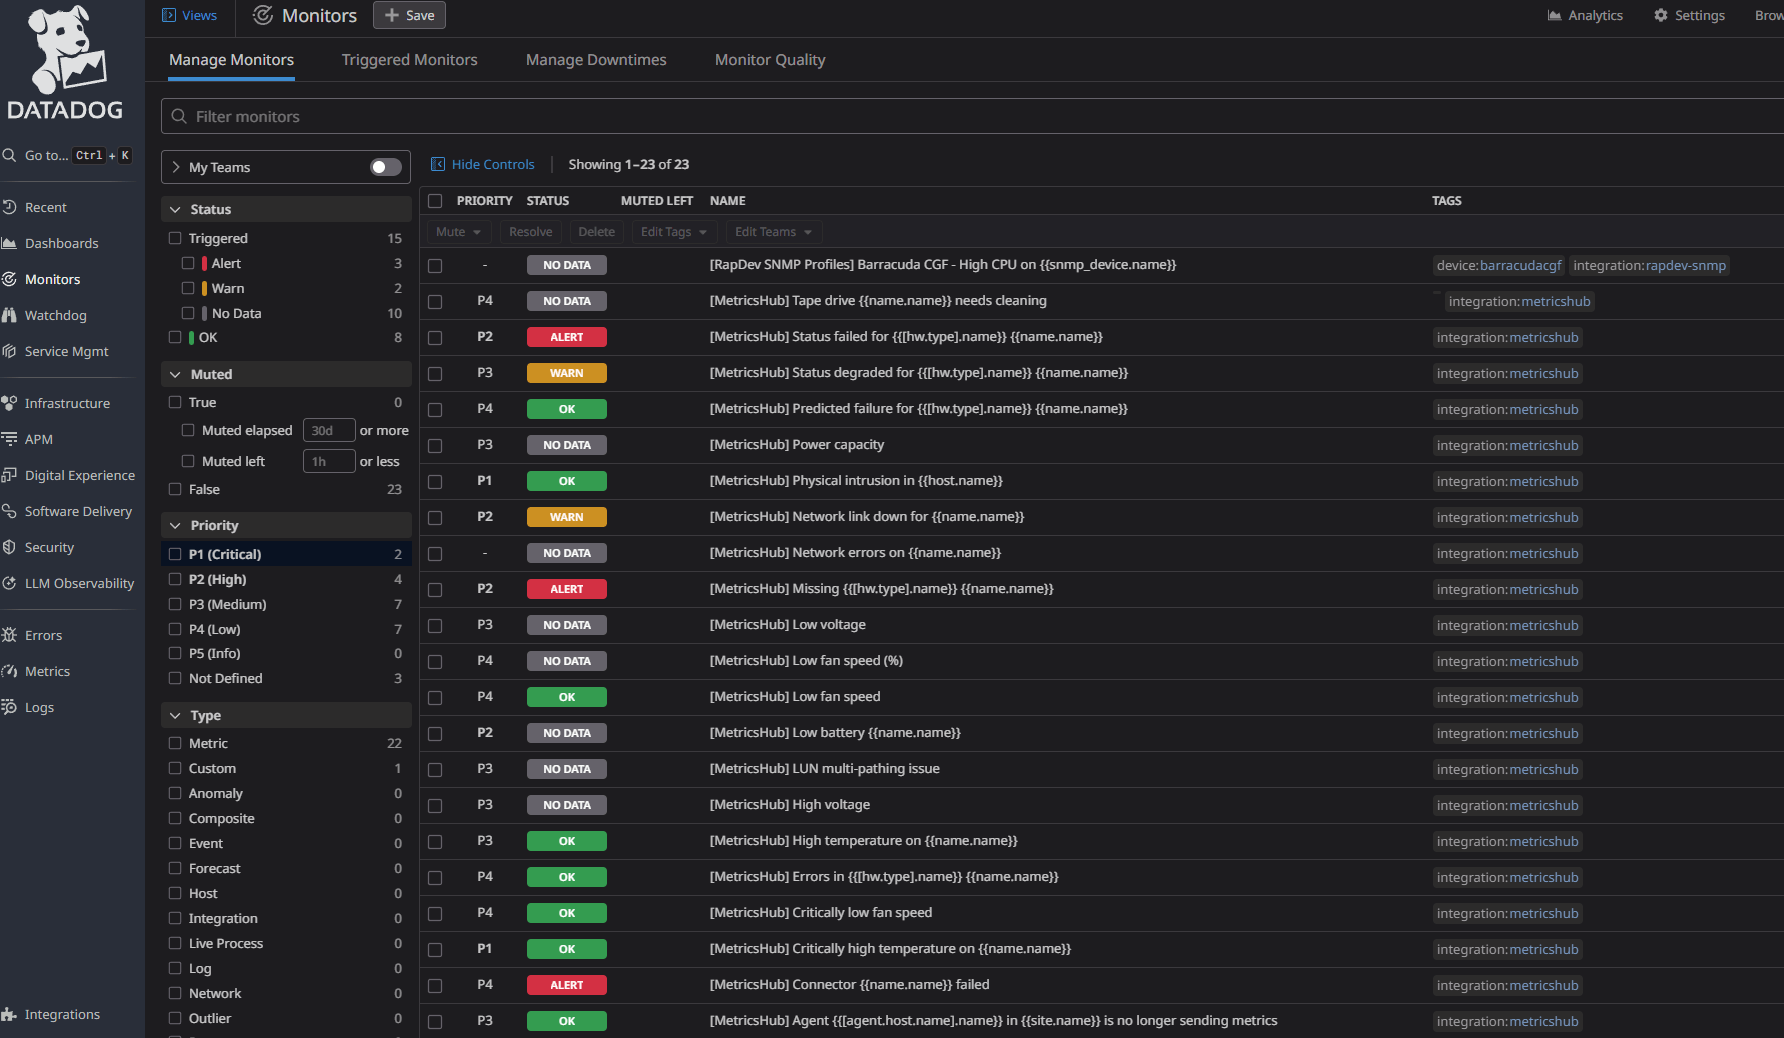Click the Save button

coord(409,15)
